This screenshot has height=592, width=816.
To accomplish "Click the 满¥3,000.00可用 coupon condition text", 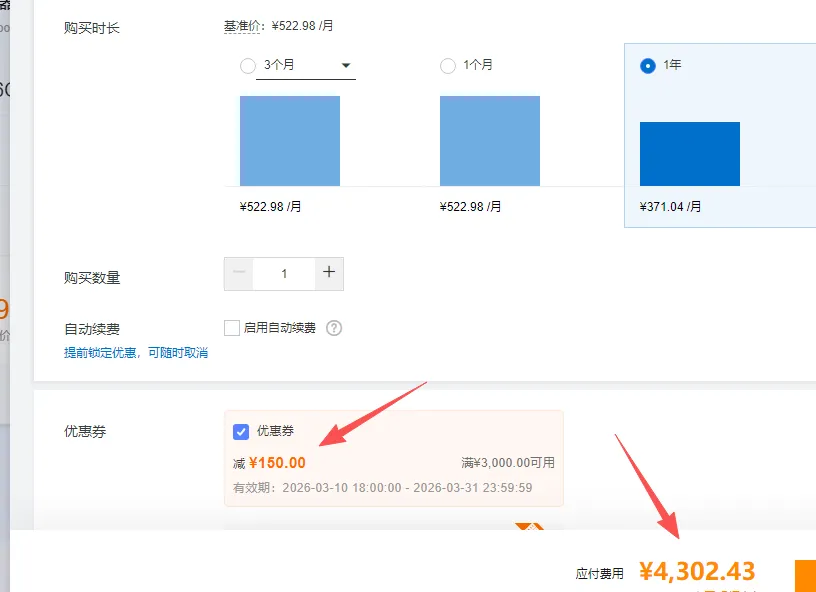I will 508,462.
